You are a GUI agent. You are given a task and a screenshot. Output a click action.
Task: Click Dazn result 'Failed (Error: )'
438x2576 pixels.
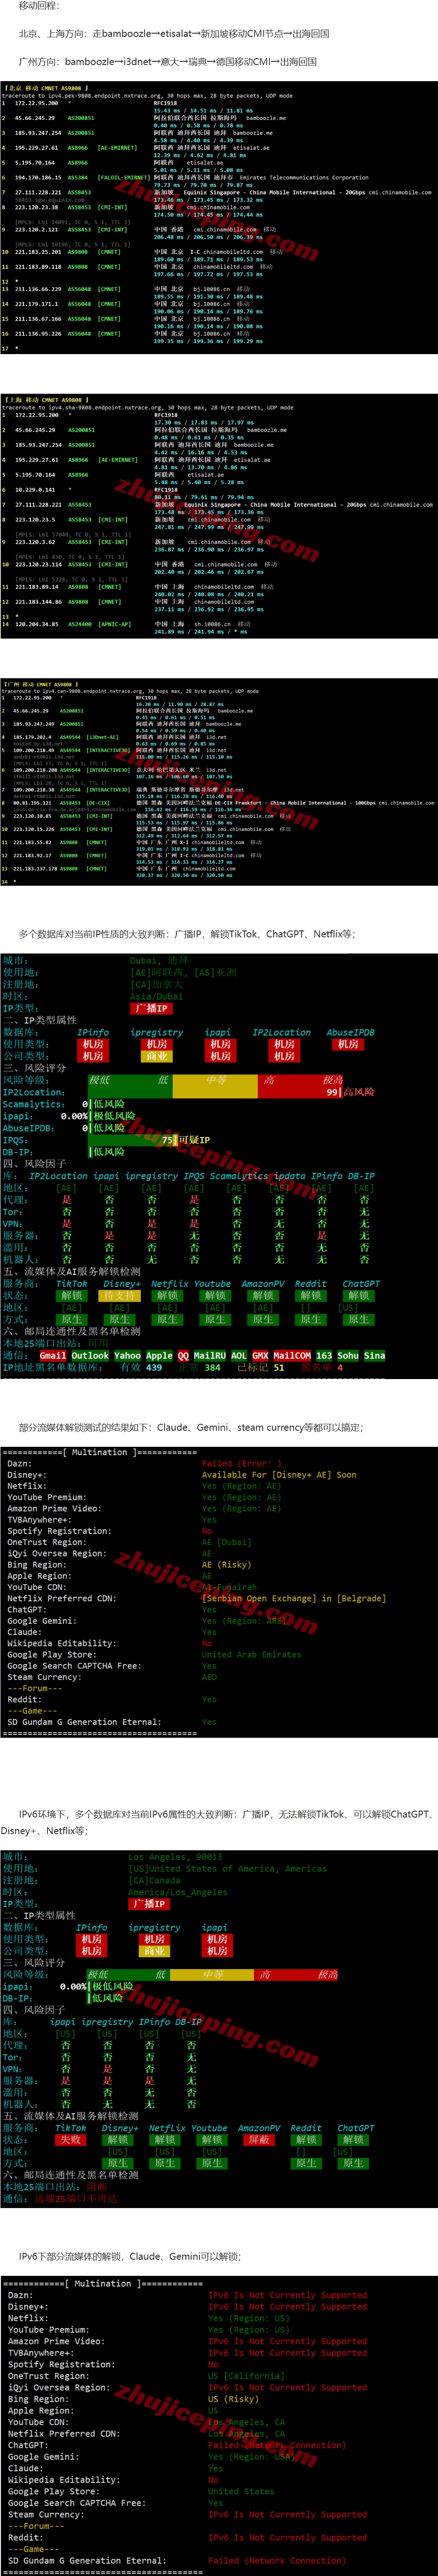tap(242, 1463)
